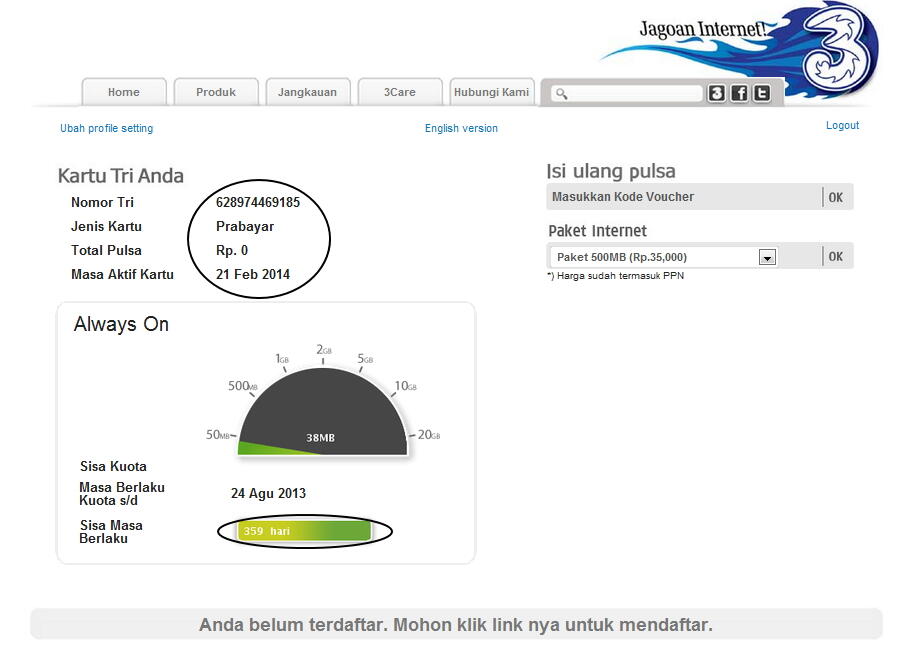Select the number 628974469185
The height and width of the screenshot is (647, 909).
click(258, 202)
